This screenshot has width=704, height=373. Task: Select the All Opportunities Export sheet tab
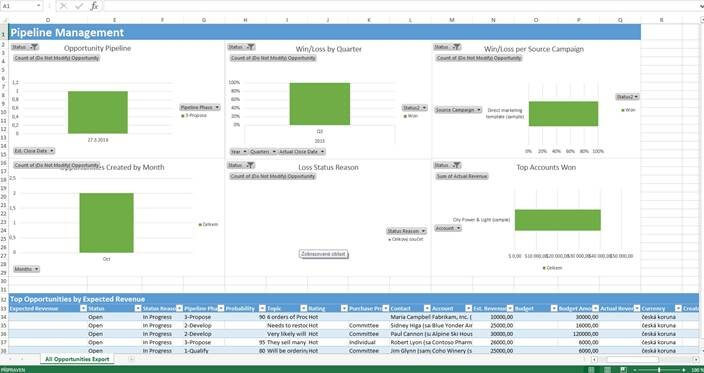pyautogui.click(x=77, y=360)
